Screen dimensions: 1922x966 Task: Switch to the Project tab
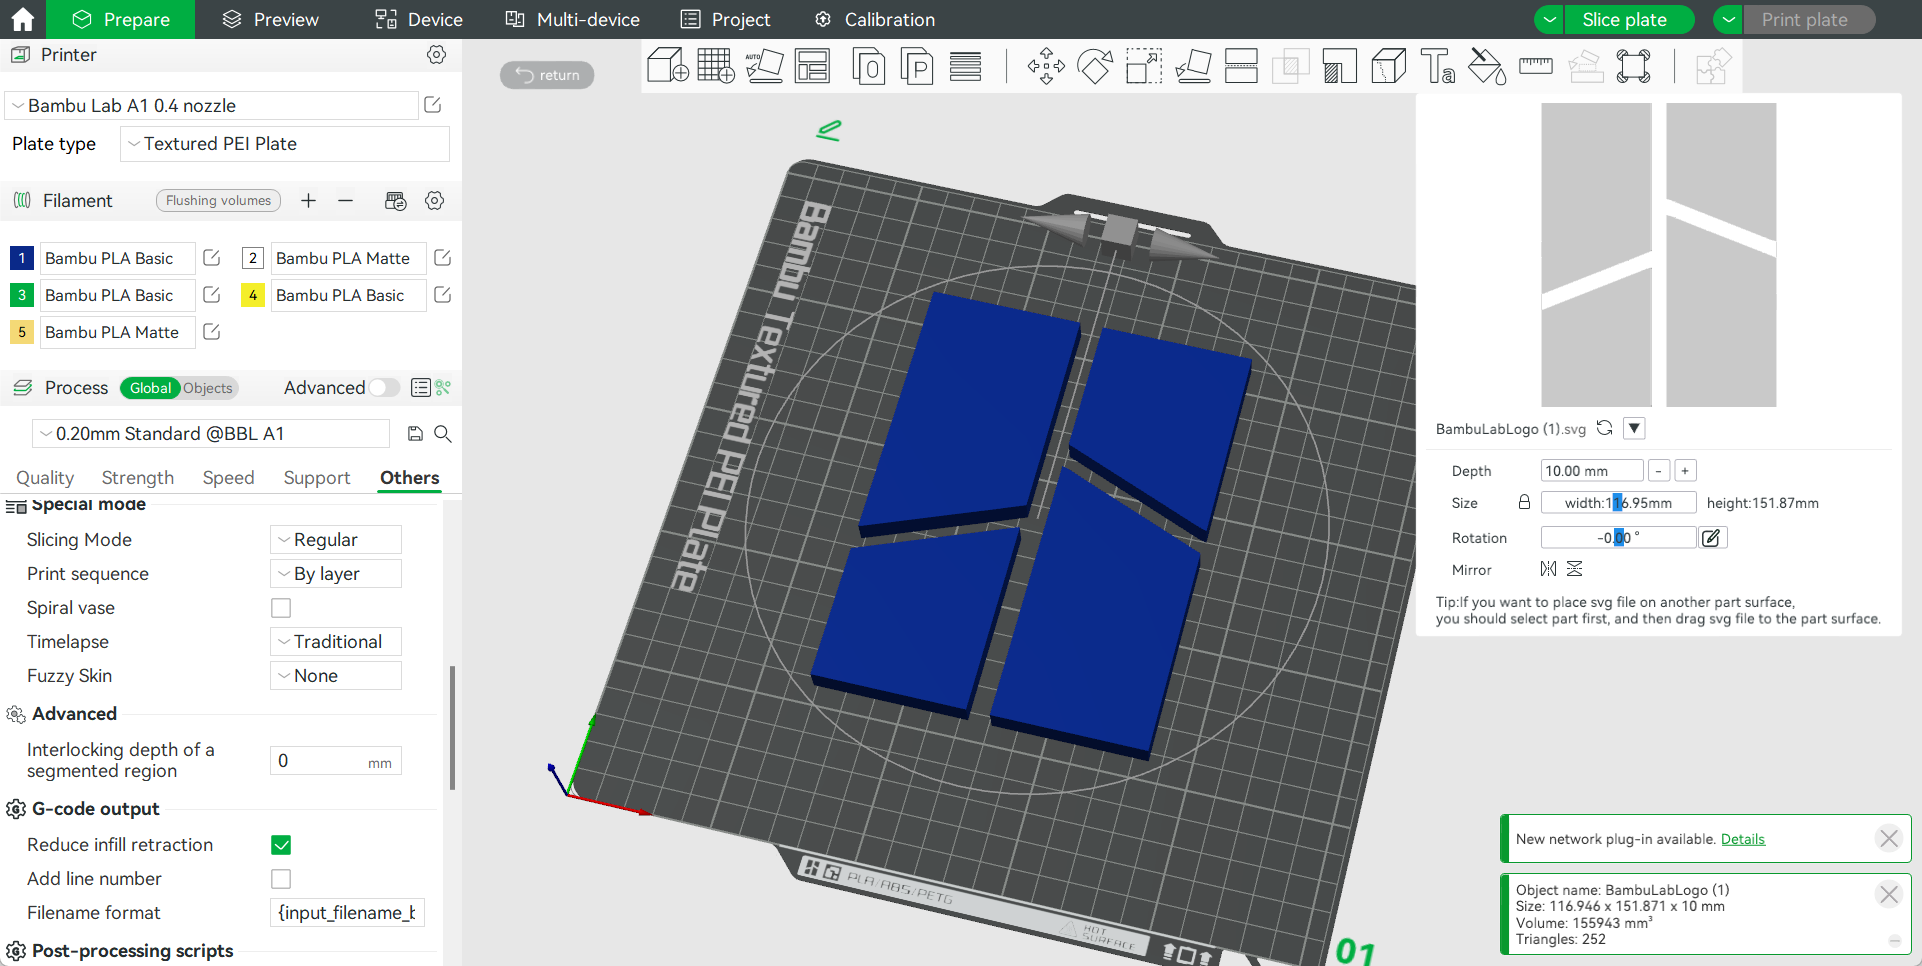tap(725, 20)
